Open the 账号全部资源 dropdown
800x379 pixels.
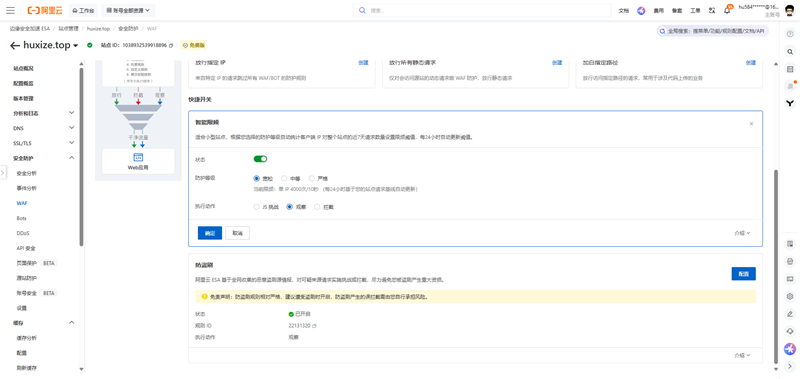click(128, 10)
